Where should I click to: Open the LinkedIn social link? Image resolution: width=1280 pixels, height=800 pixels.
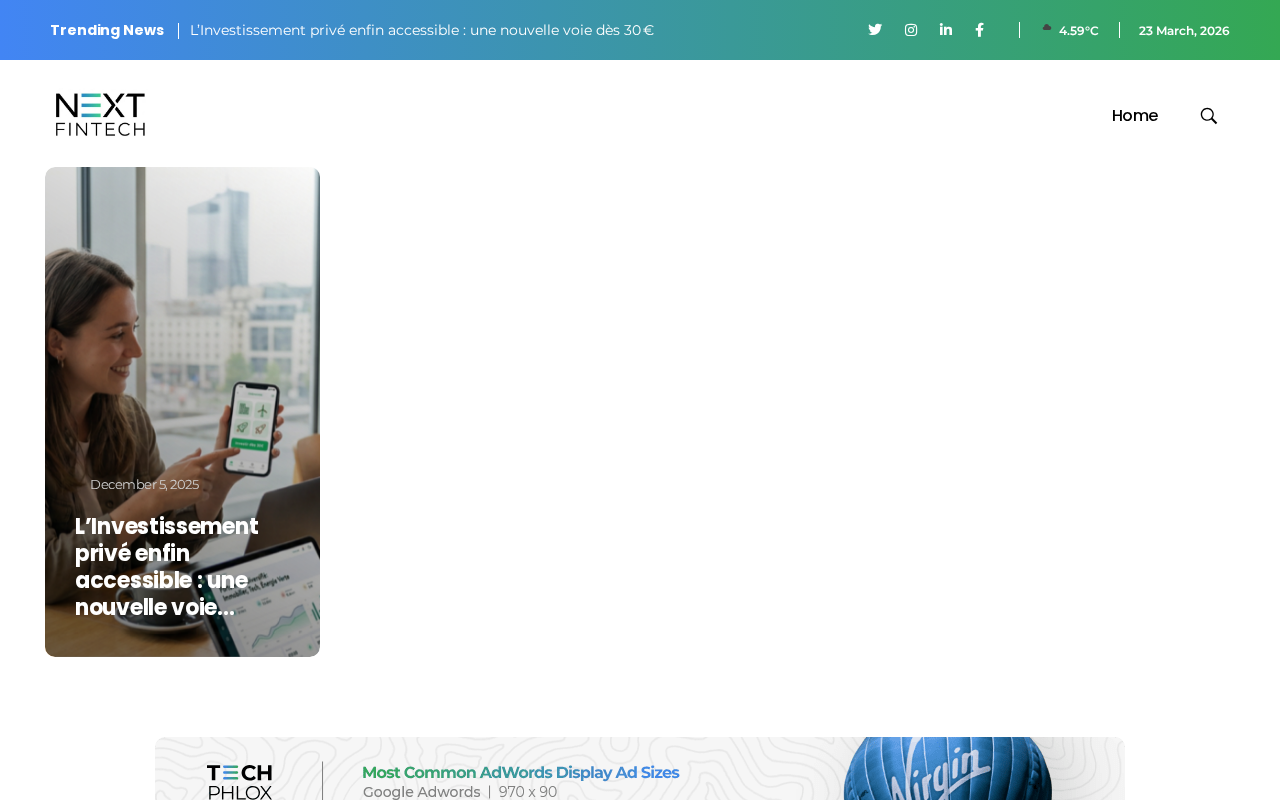coord(946,30)
